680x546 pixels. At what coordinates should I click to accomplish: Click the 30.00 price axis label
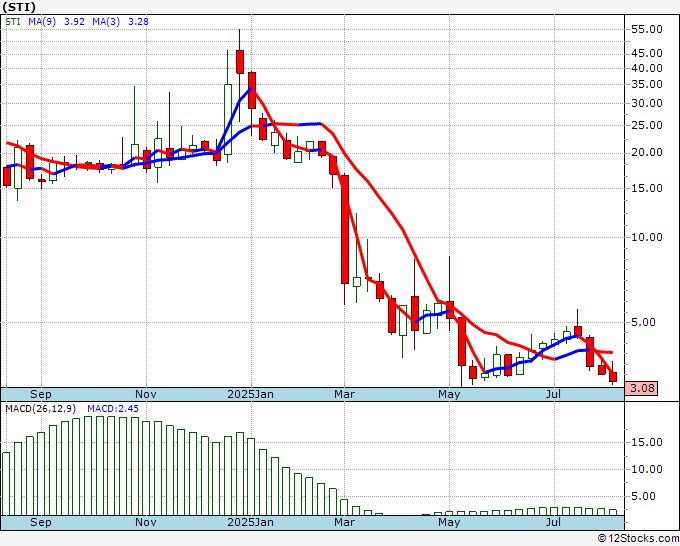click(647, 103)
